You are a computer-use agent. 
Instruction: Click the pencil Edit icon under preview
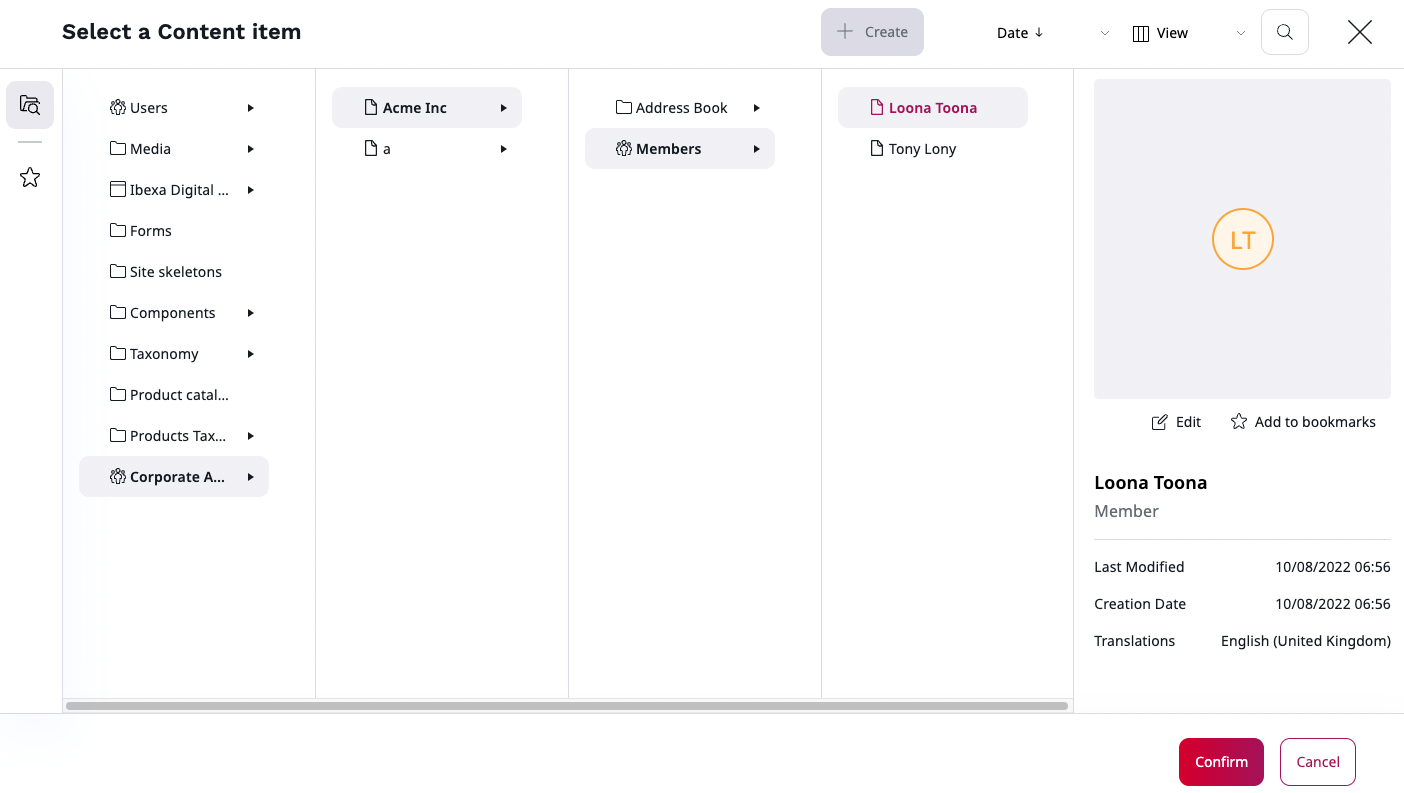click(1160, 422)
